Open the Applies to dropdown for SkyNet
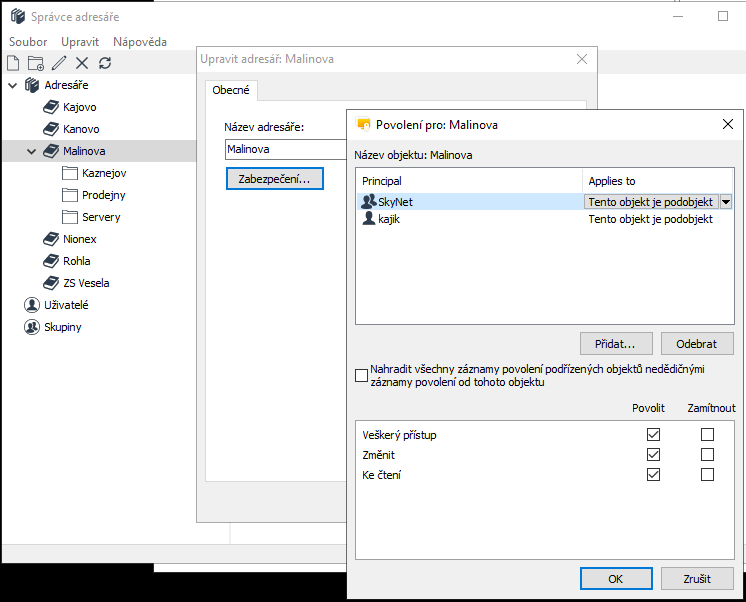Image resolution: width=746 pixels, height=602 pixels. [x=726, y=202]
